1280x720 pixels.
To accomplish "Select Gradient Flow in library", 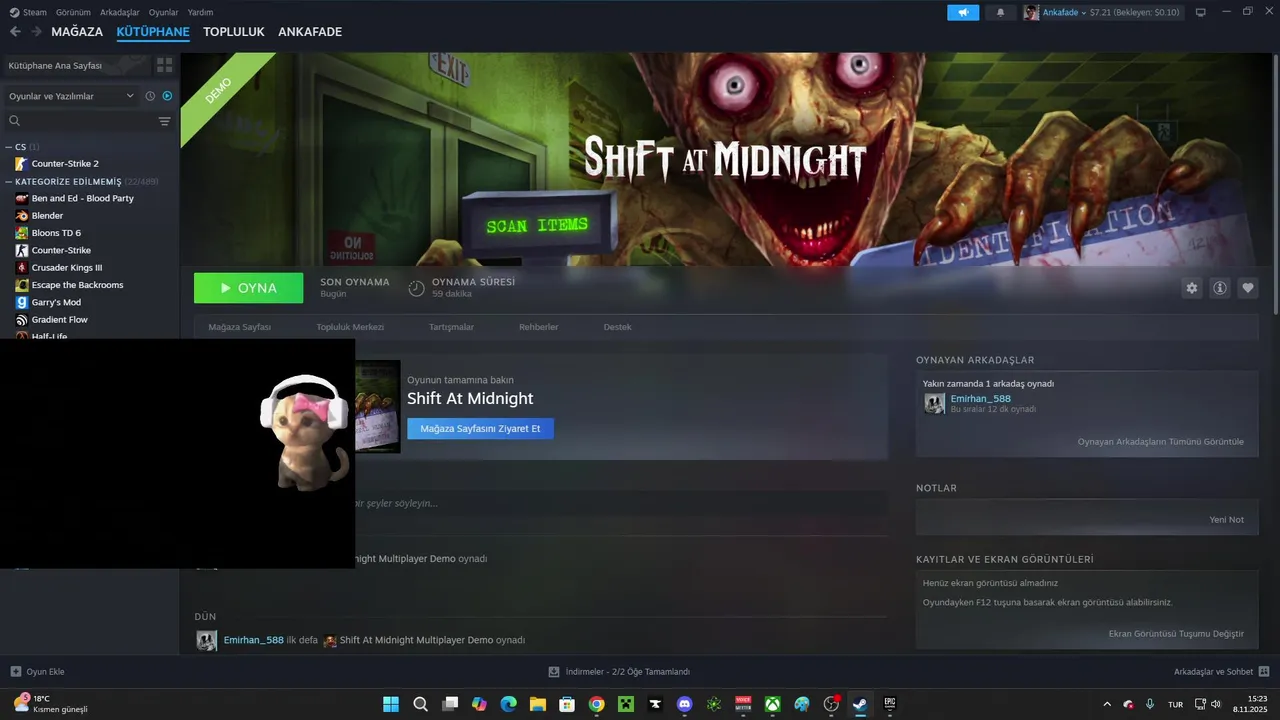I will (x=60, y=320).
